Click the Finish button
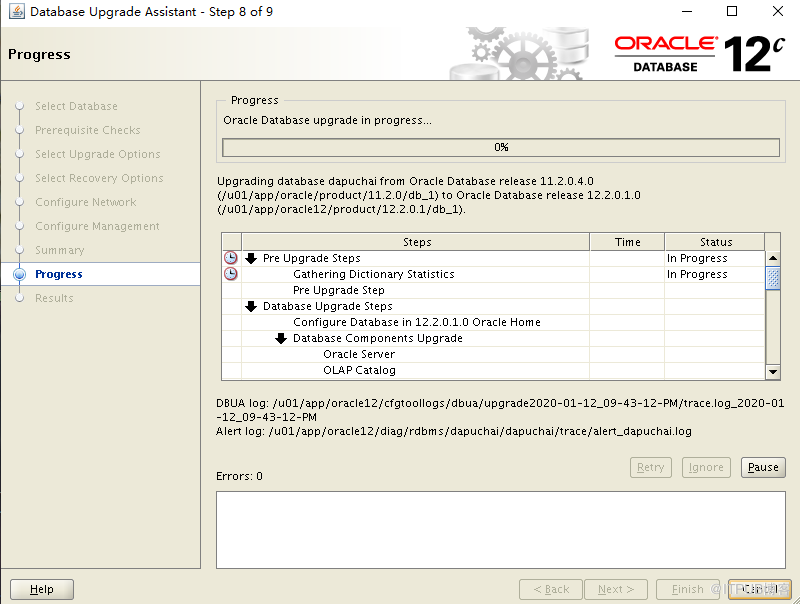This screenshot has height=604, width=800. point(687,589)
